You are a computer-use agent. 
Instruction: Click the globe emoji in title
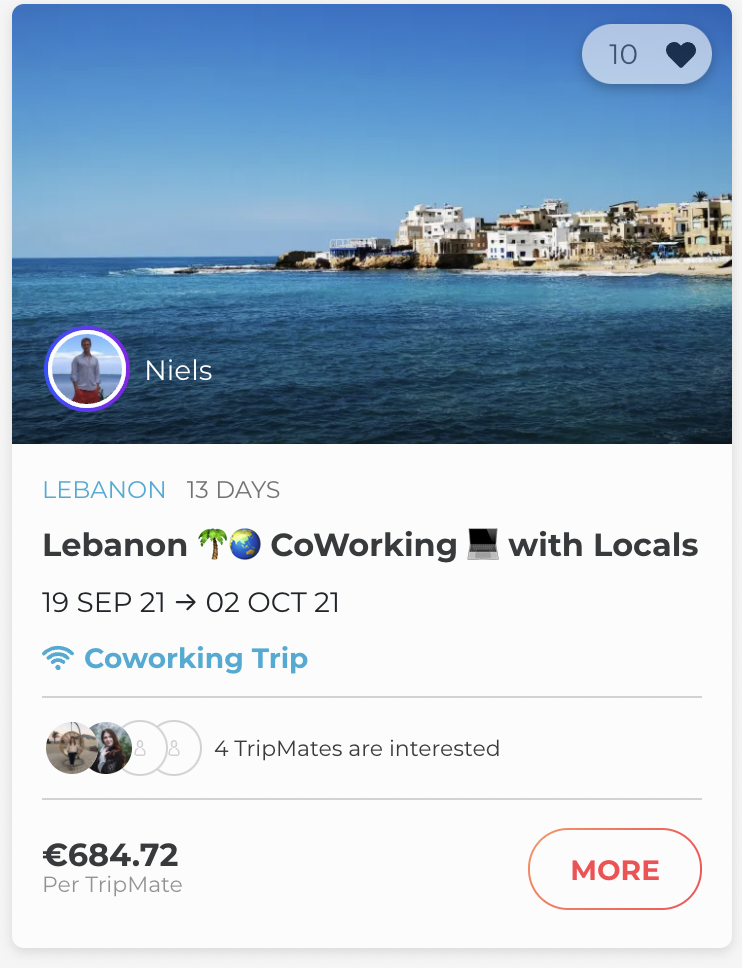coord(244,545)
